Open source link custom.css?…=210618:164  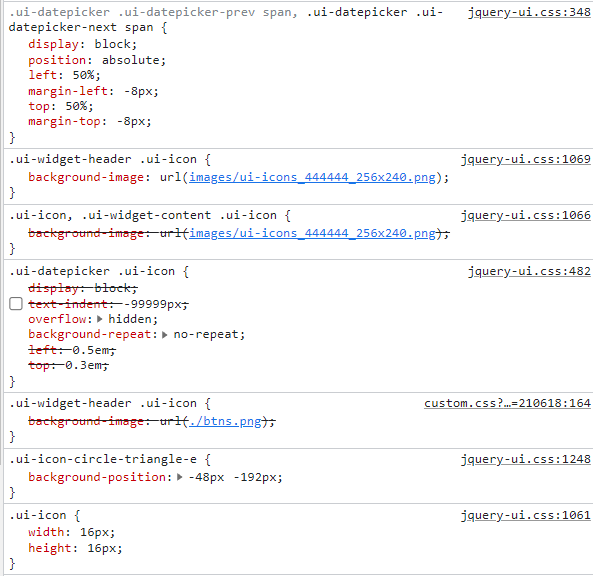tap(507, 403)
